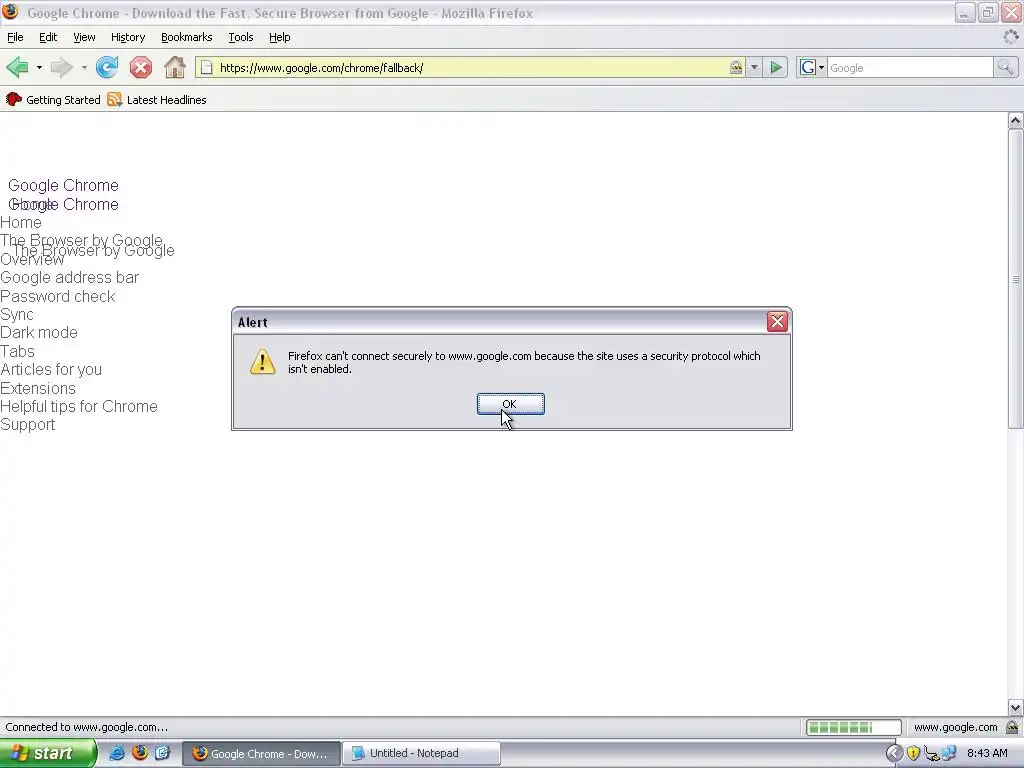This screenshot has height=768, width=1024.
Task: Click the Windows start button
Action: pyautogui.click(x=47, y=753)
